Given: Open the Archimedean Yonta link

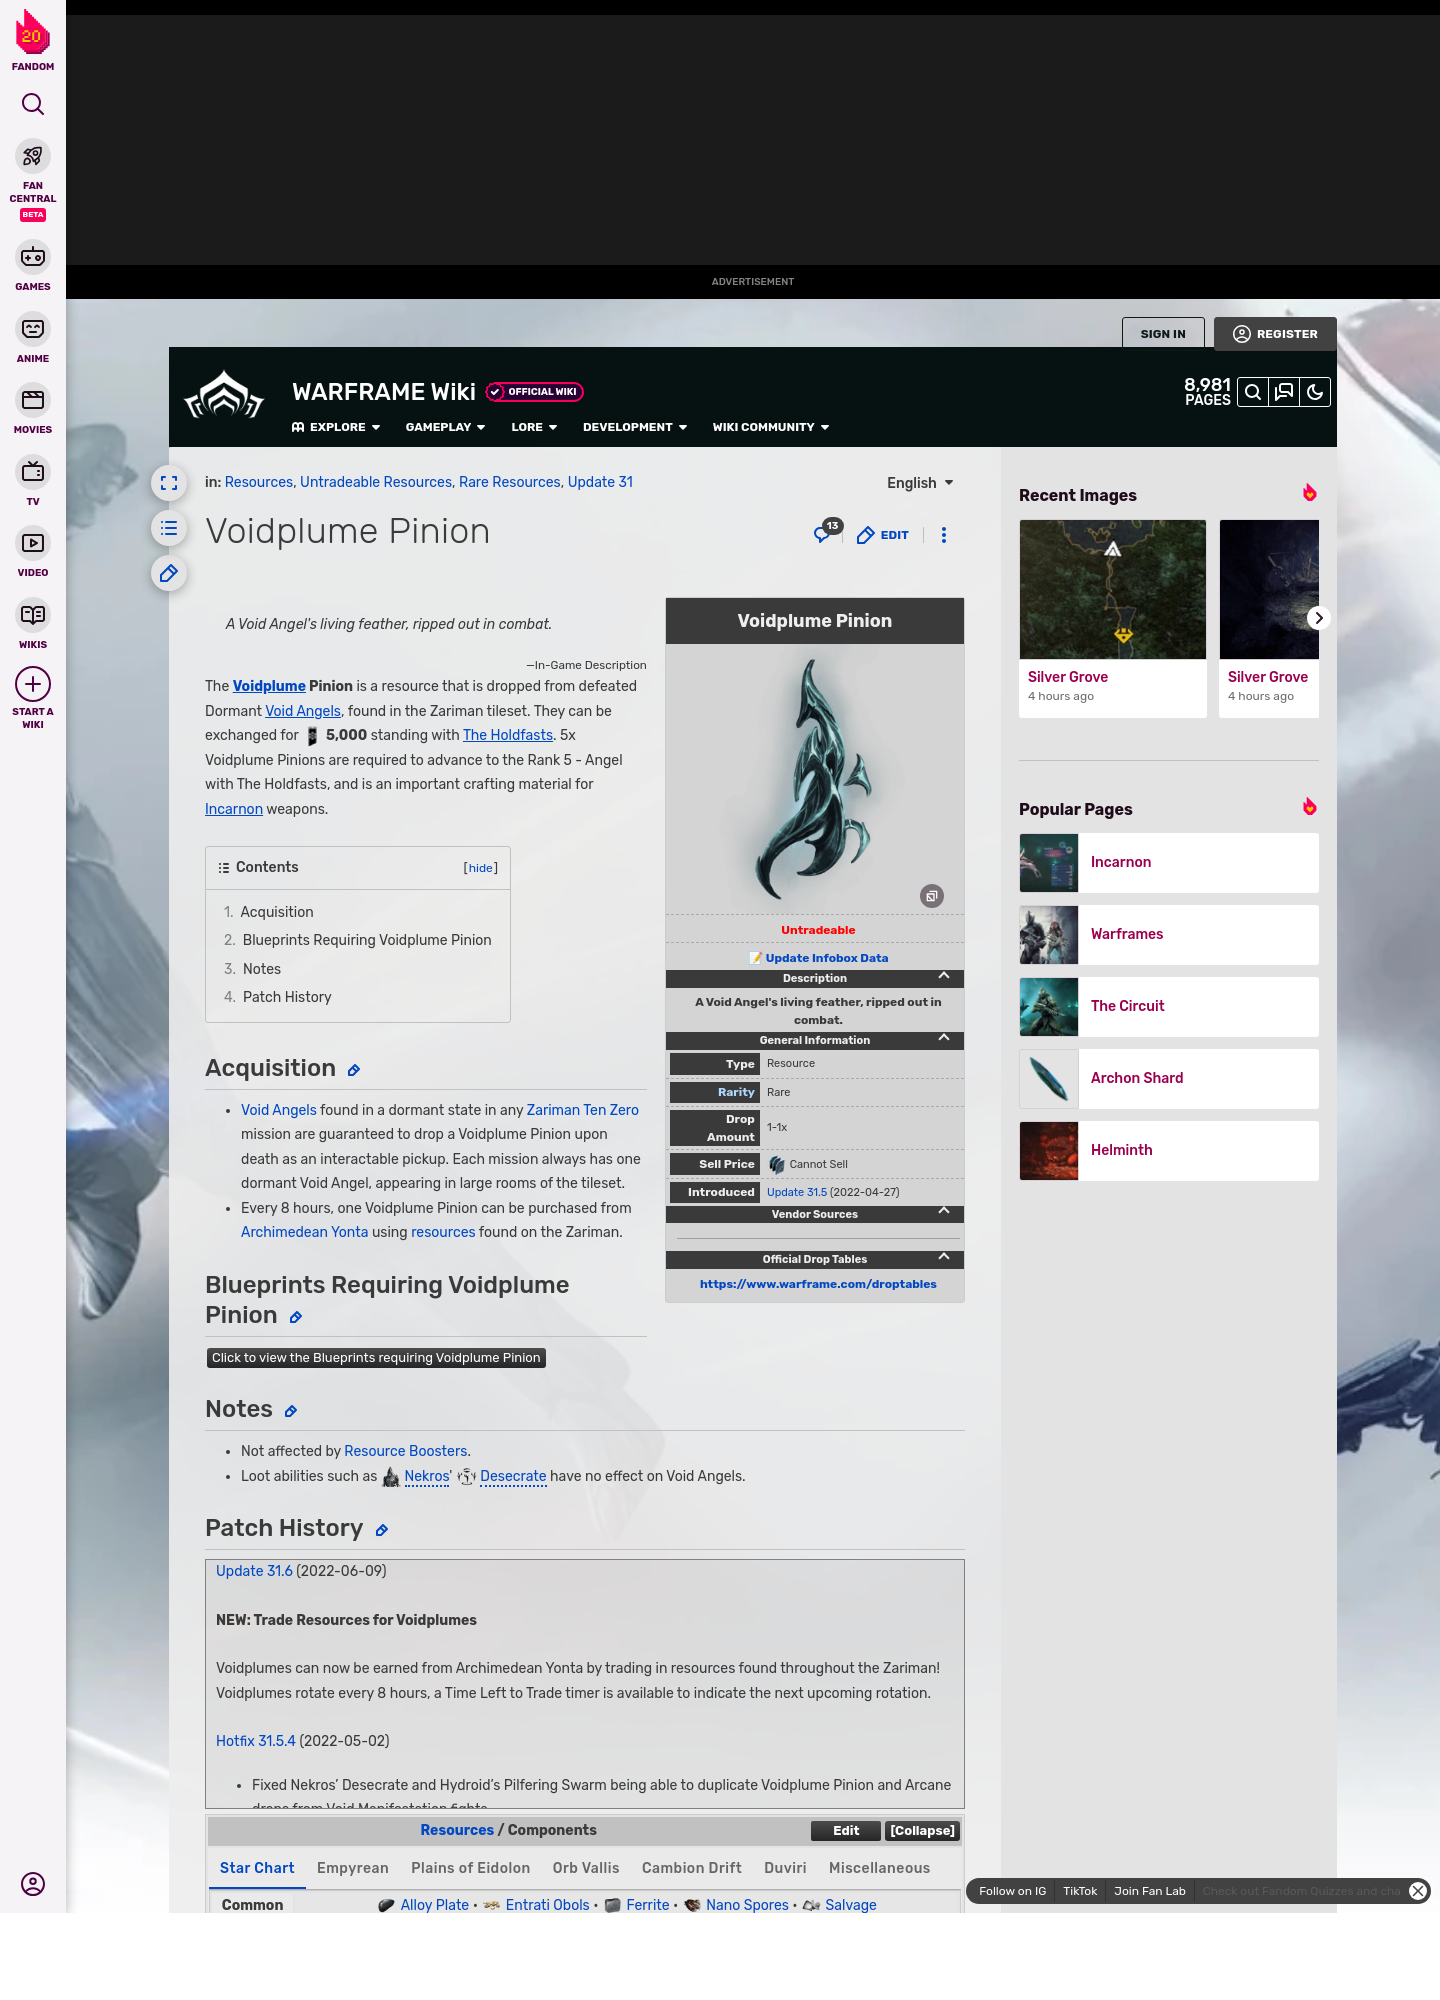Looking at the screenshot, I should 304,1232.
